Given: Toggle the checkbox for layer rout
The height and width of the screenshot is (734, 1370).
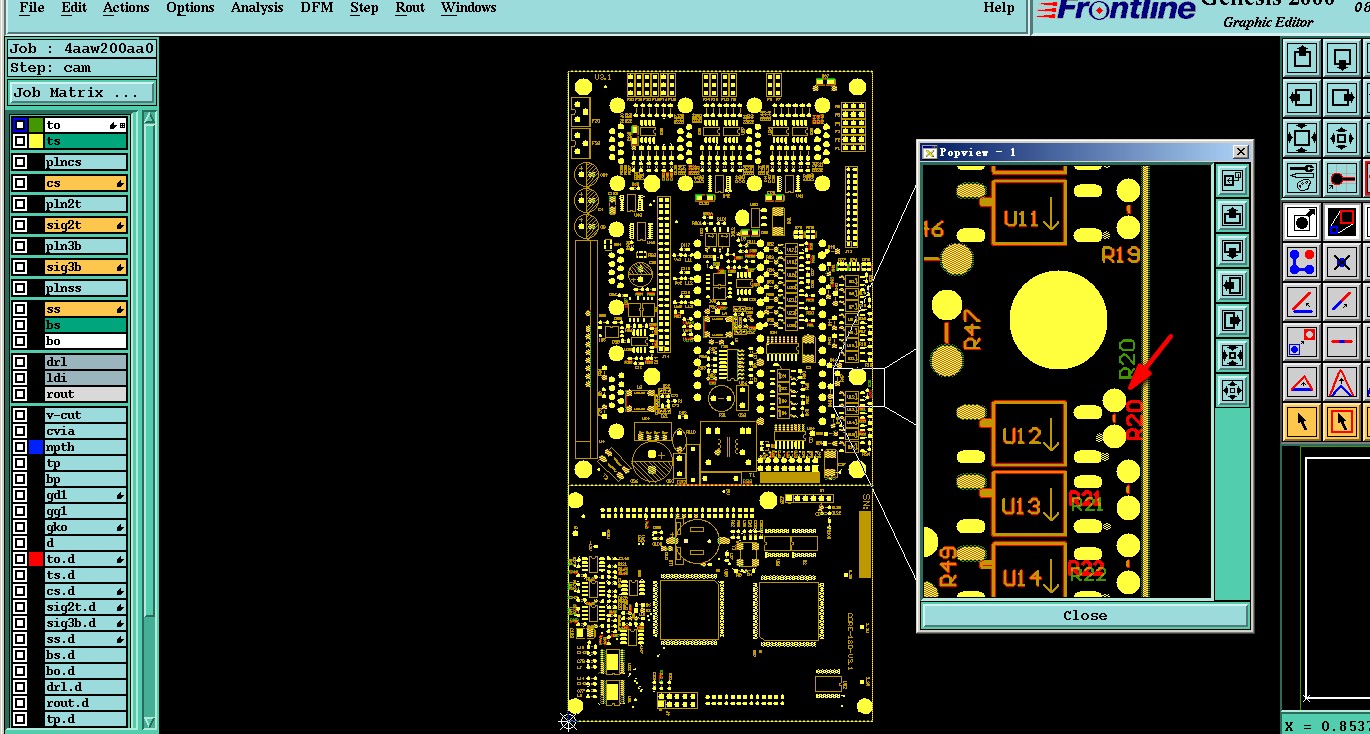Looking at the screenshot, I should pos(20,394).
